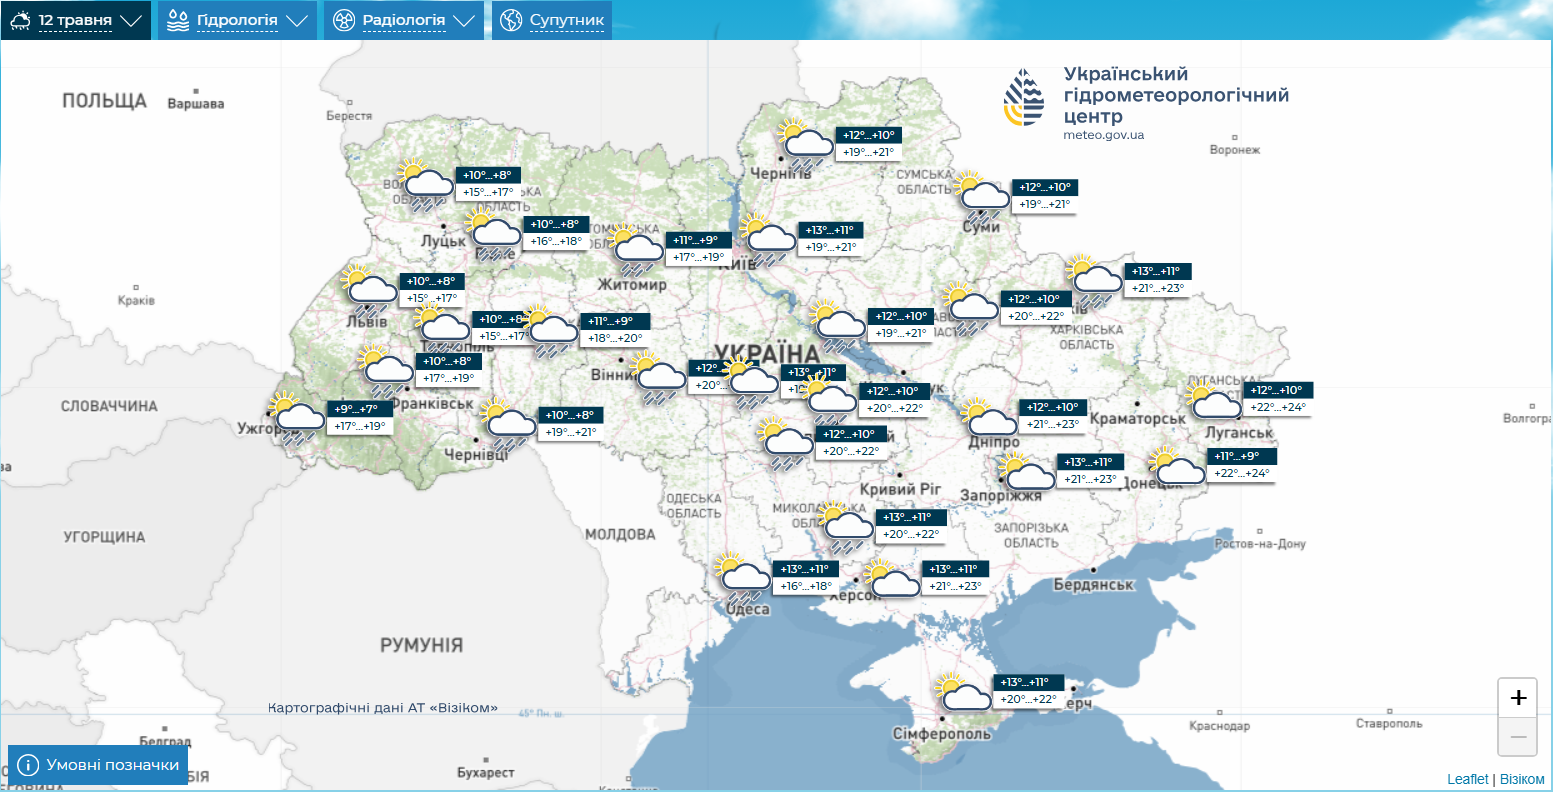This screenshot has width=1553, height=792.
Task: Click the weather icon above Луганськ
Action: coord(1213,402)
